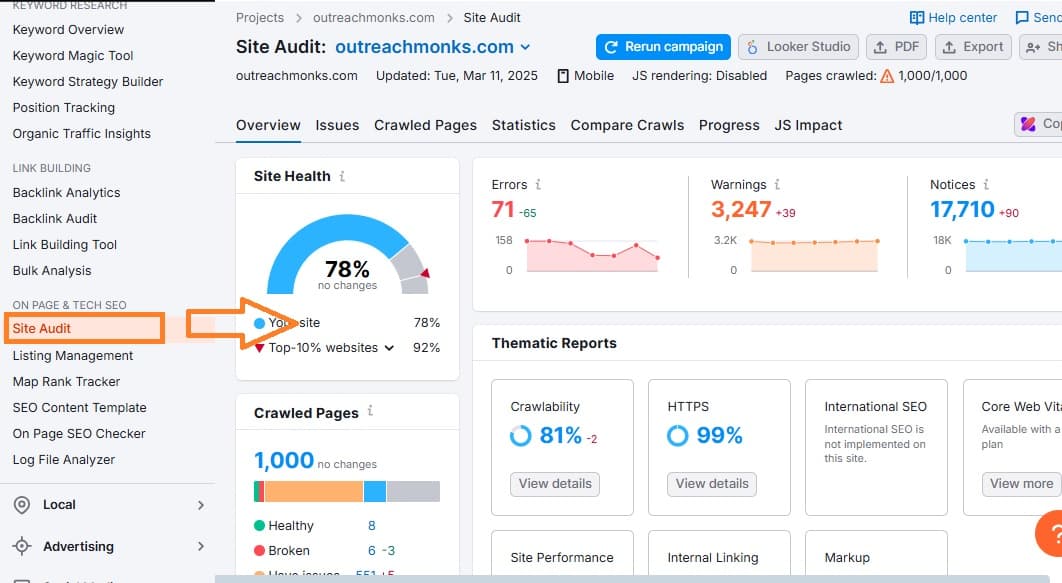
Task: Expand the Top-10% websites dropdown
Action: [x=389, y=348]
